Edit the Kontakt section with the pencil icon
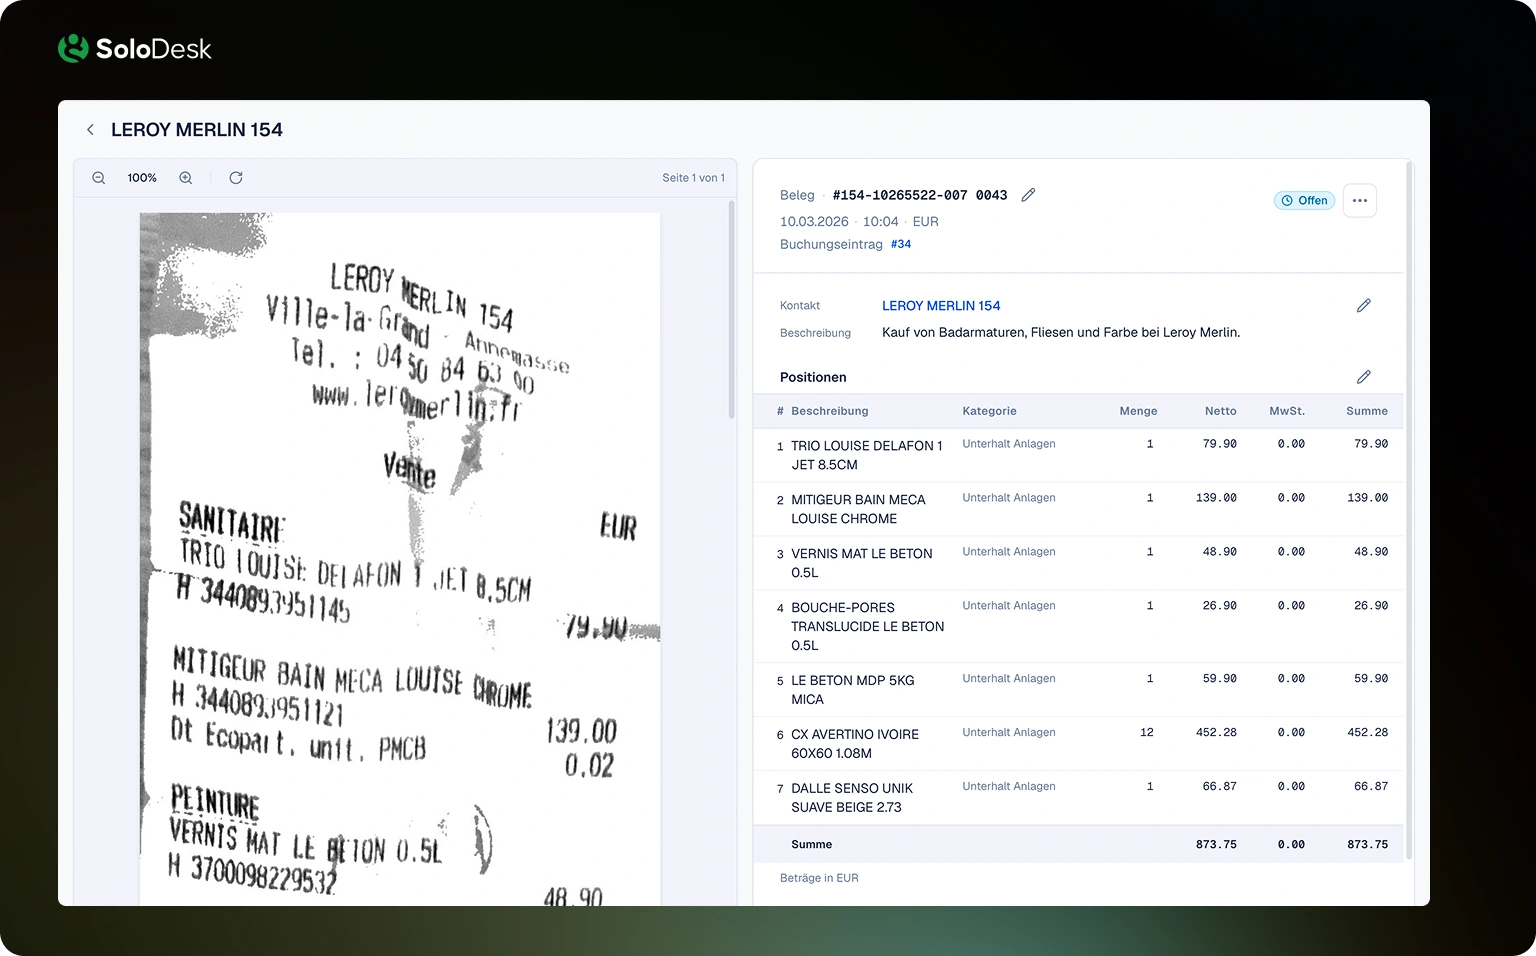This screenshot has width=1536, height=956. [x=1363, y=306]
